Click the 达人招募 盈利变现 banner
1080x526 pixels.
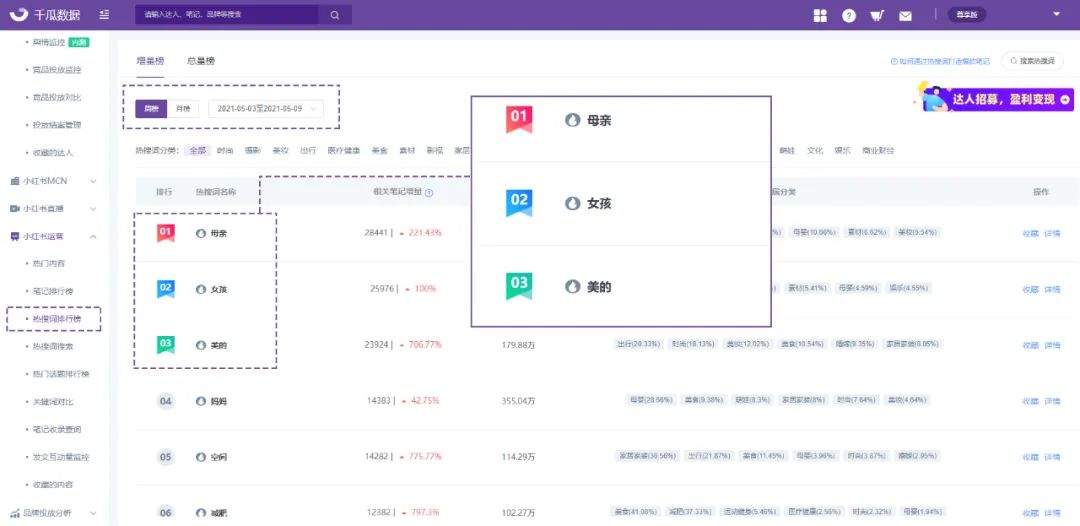(999, 98)
